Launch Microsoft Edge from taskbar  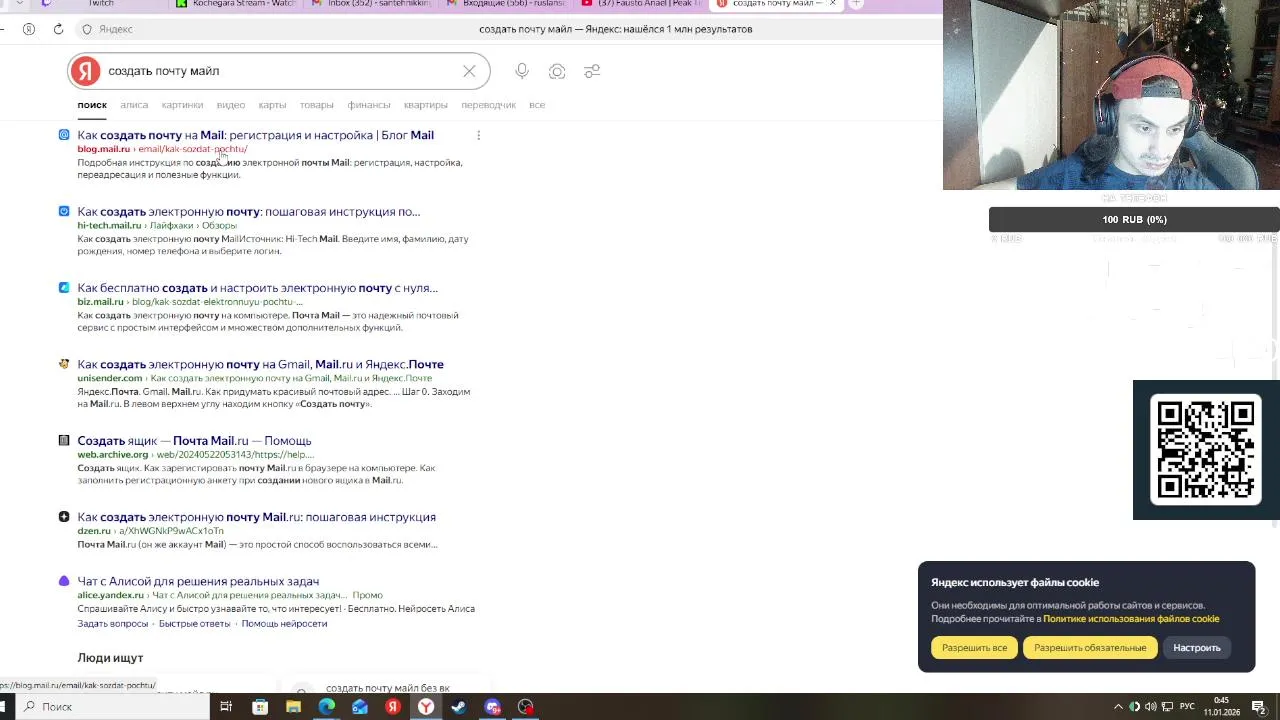pyautogui.click(x=326, y=707)
